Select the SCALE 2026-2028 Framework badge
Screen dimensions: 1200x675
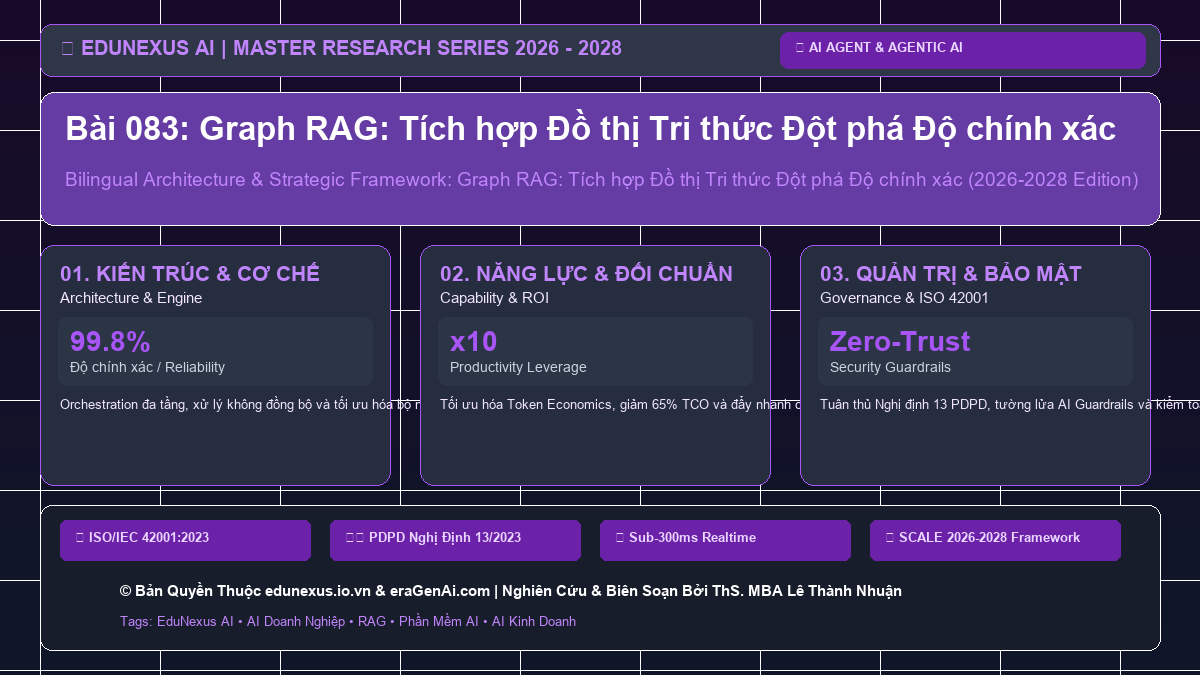coord(995,541)
